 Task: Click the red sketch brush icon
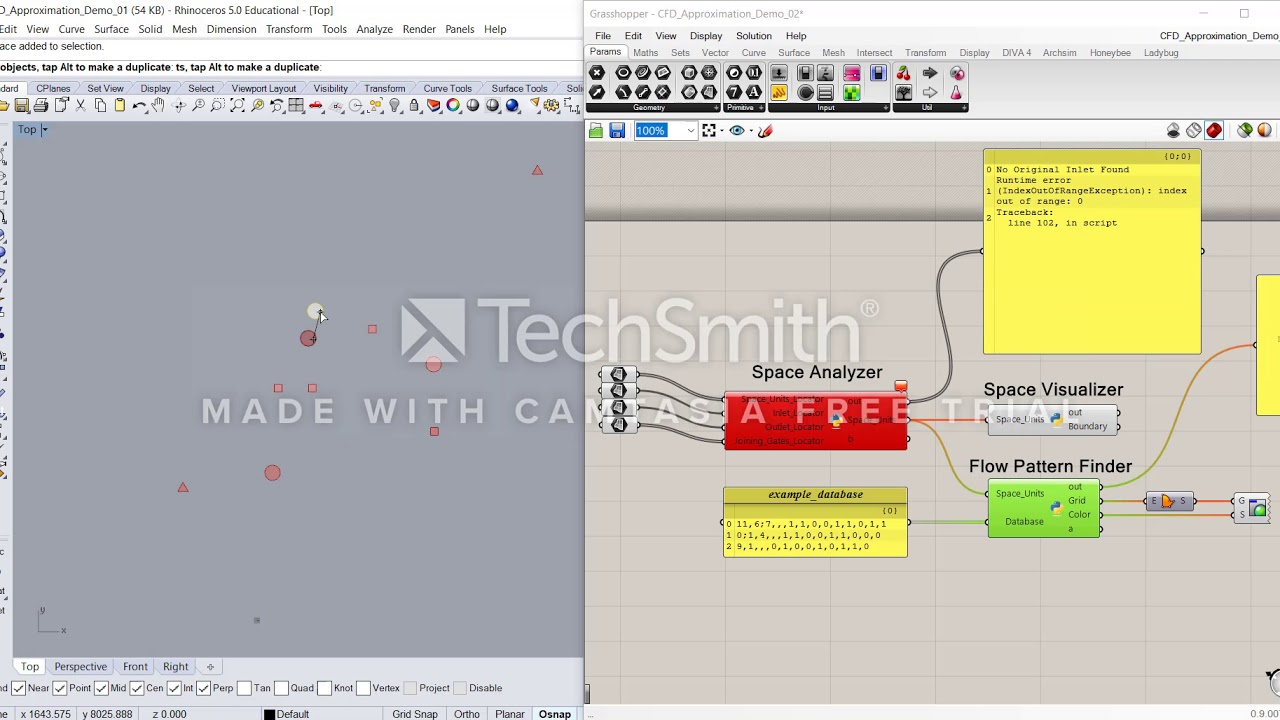(765, 131)
